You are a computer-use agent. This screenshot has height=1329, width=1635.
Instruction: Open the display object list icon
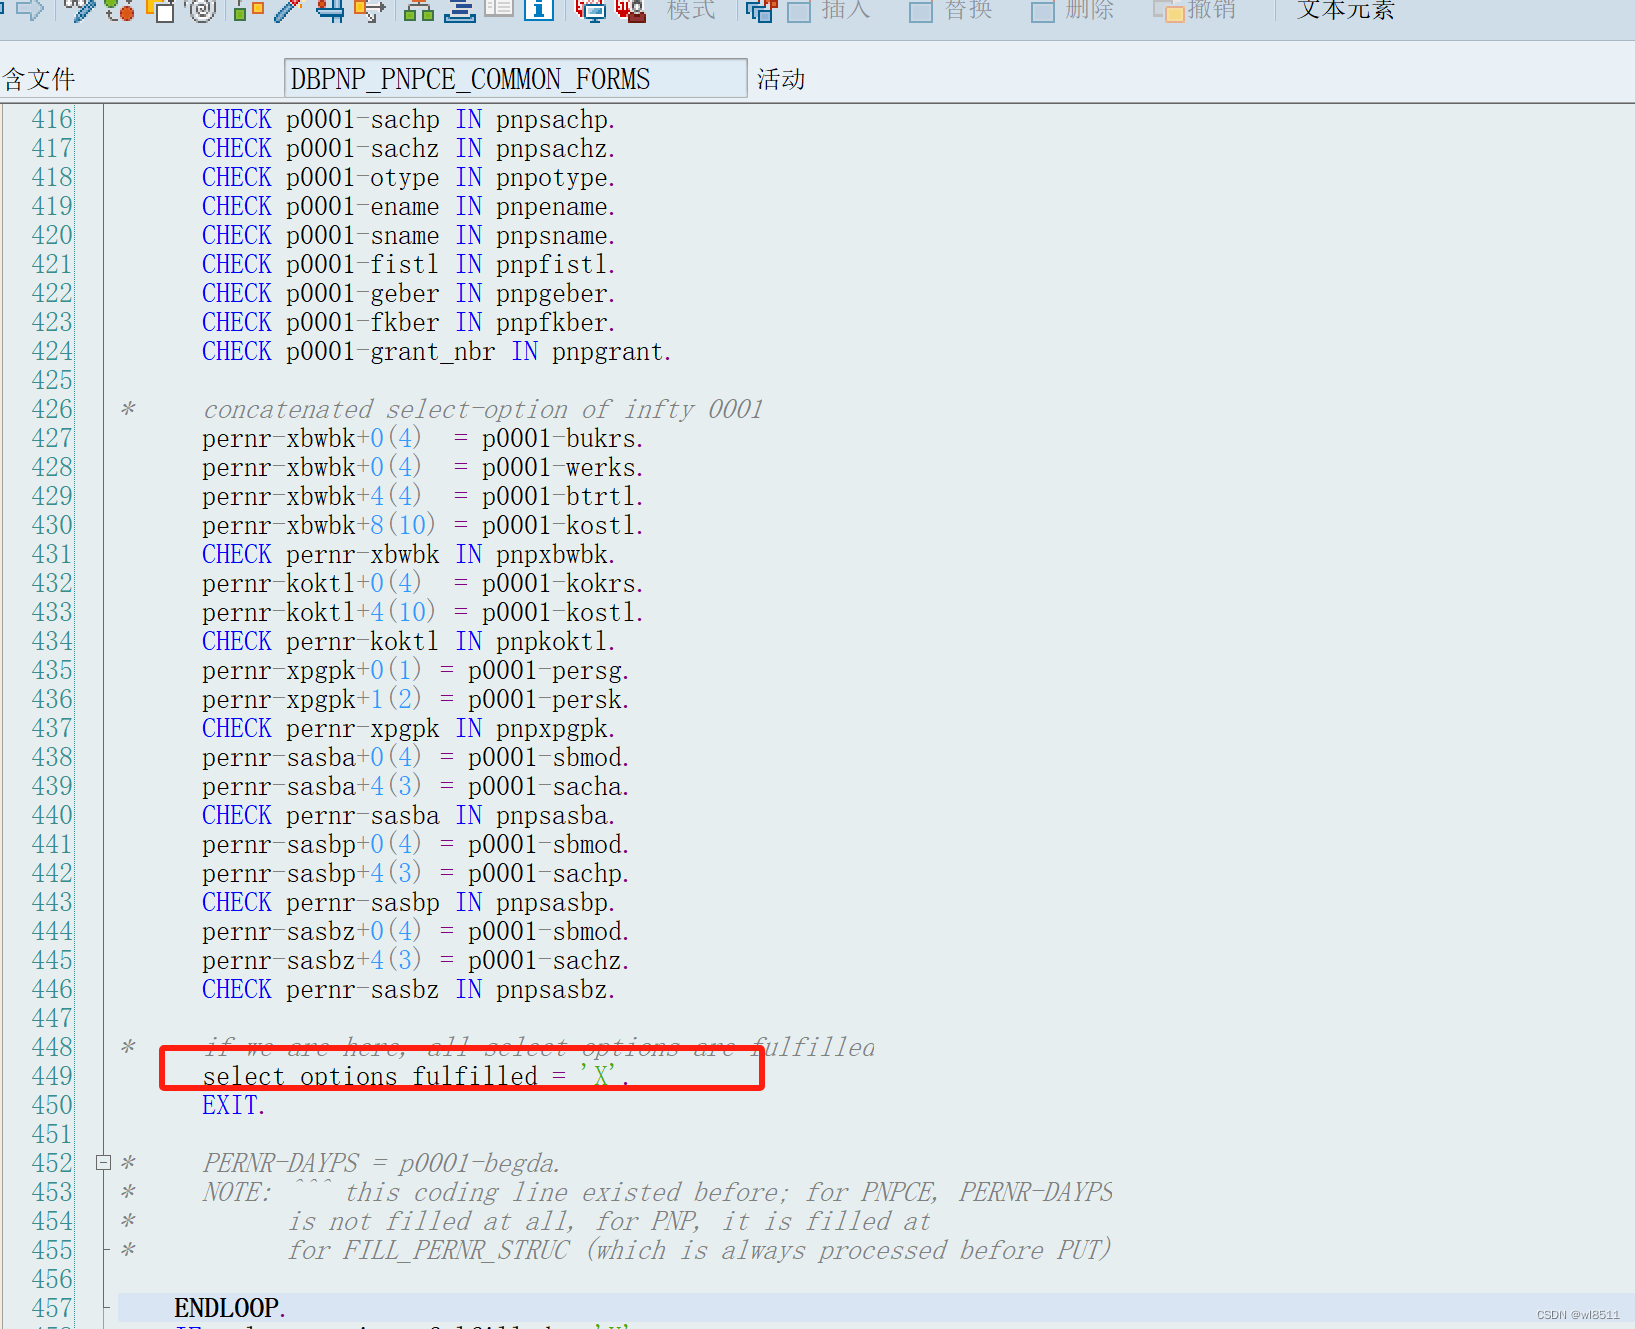pos(499,13)
